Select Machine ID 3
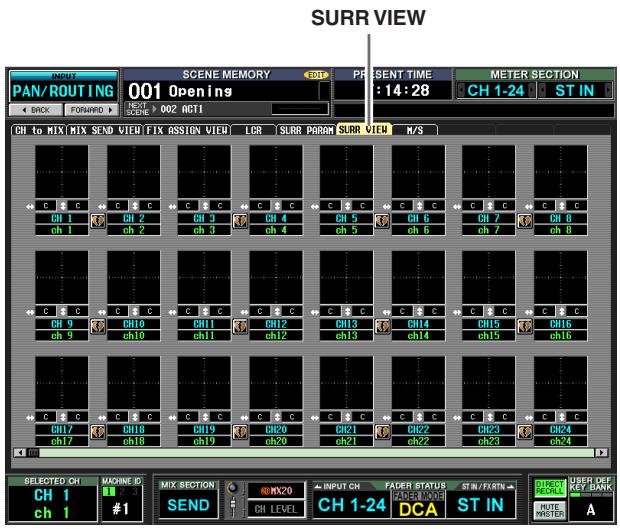620x529 pixels. click(134, 492)
